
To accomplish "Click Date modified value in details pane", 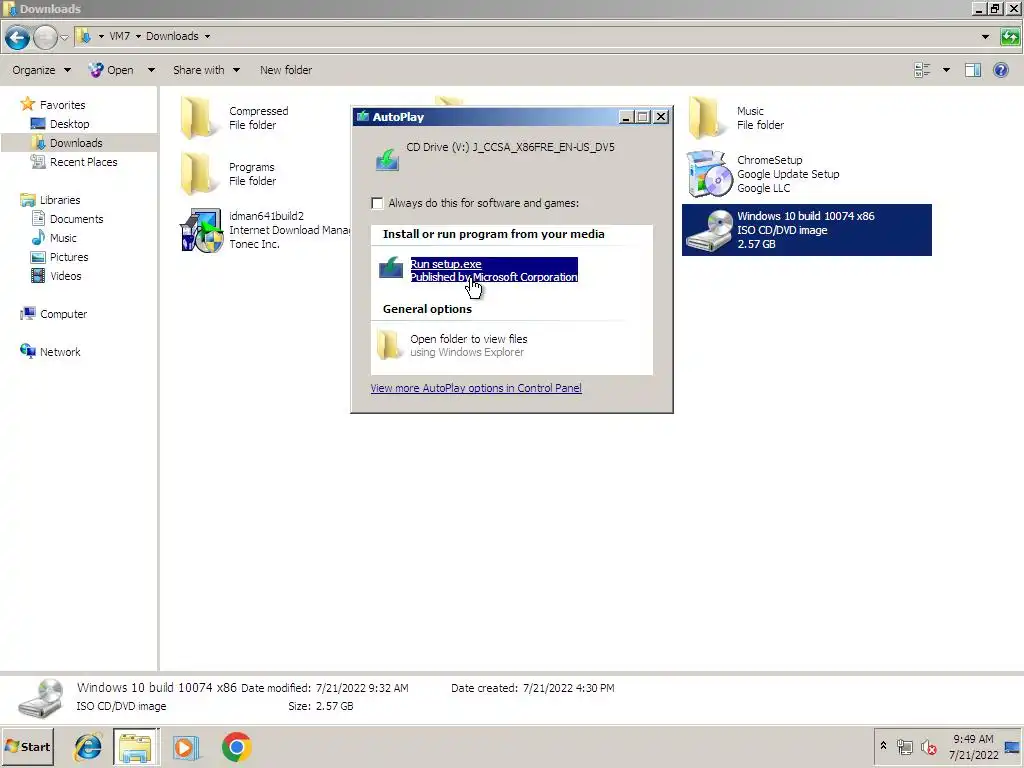I will [362, 688].
